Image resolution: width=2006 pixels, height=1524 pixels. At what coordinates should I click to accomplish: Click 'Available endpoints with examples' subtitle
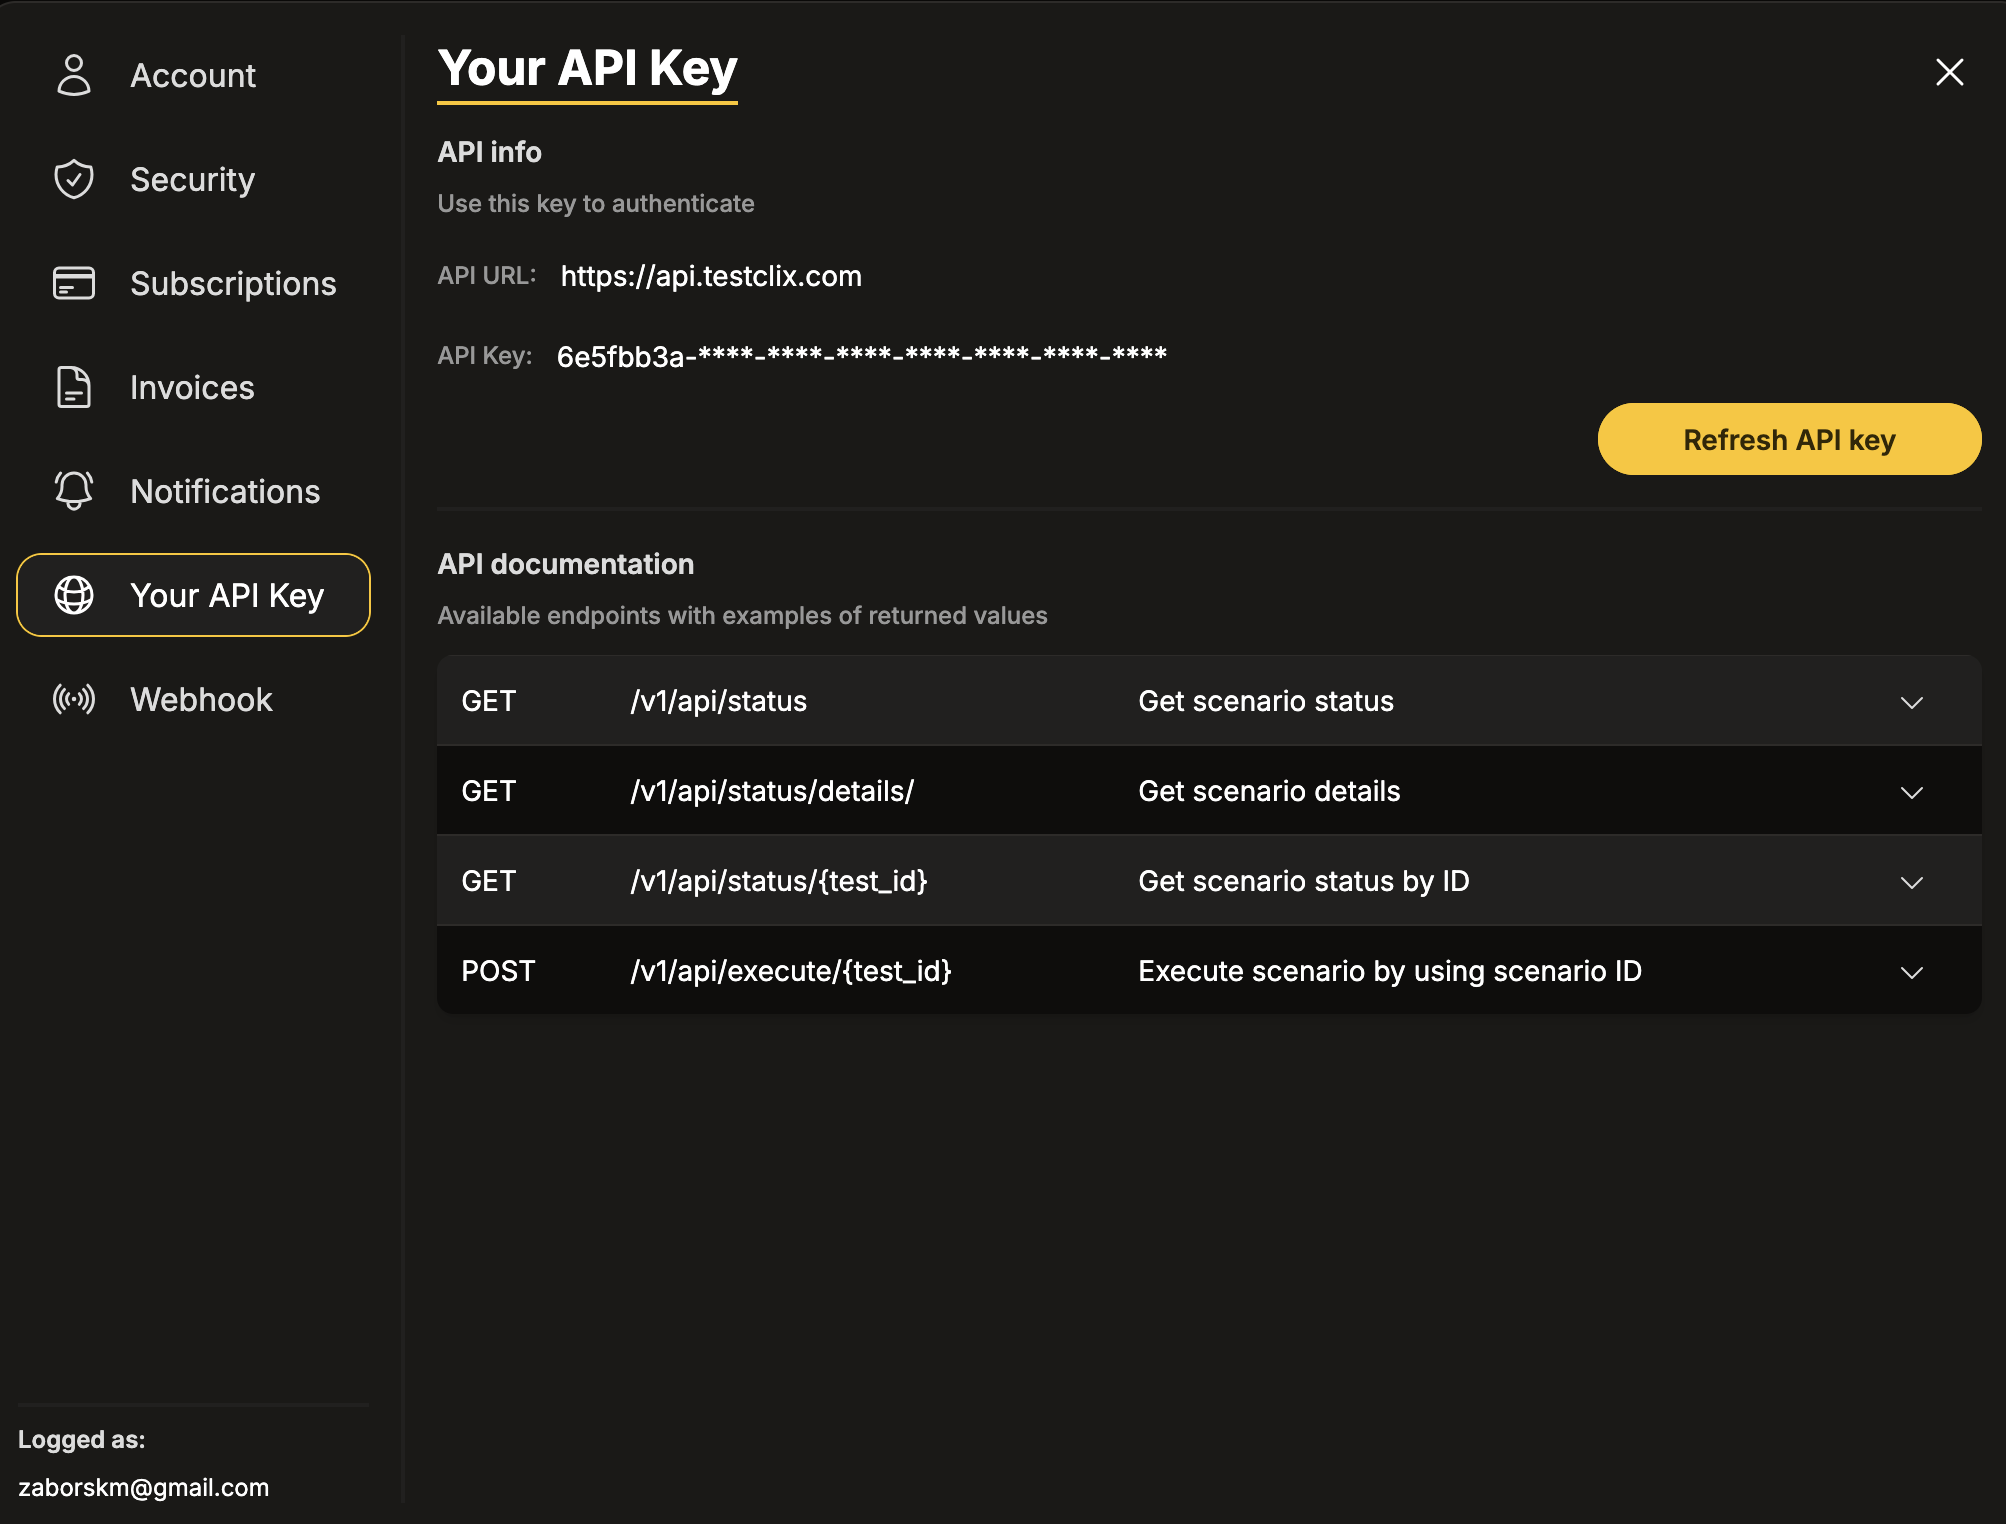[742, 615]
